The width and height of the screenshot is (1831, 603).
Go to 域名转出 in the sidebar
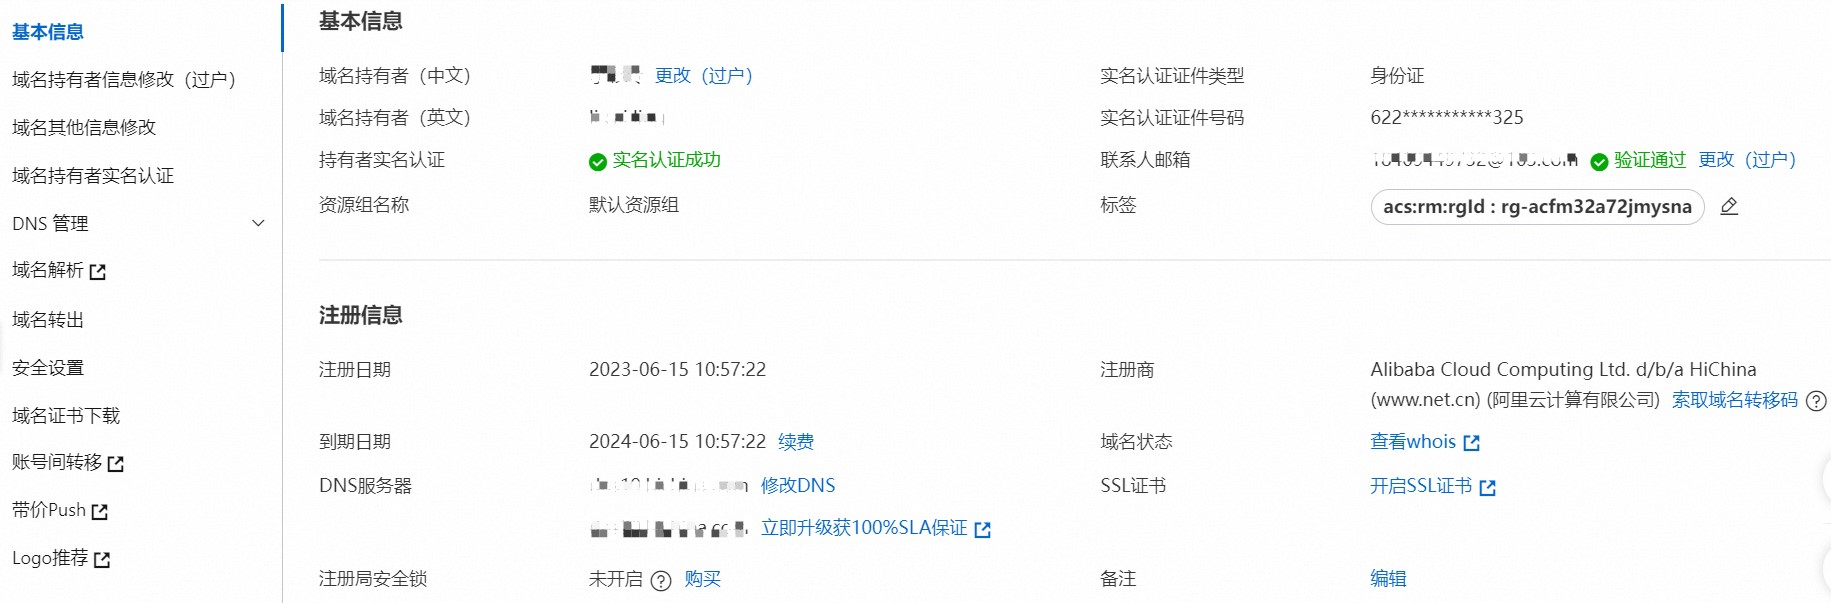pos(48,319)
